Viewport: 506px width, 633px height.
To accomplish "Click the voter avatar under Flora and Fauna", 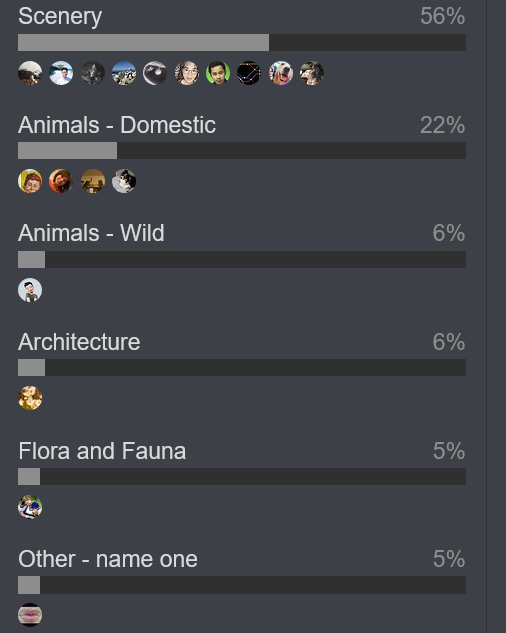I will pyautogui.click(x=30, y=507).
